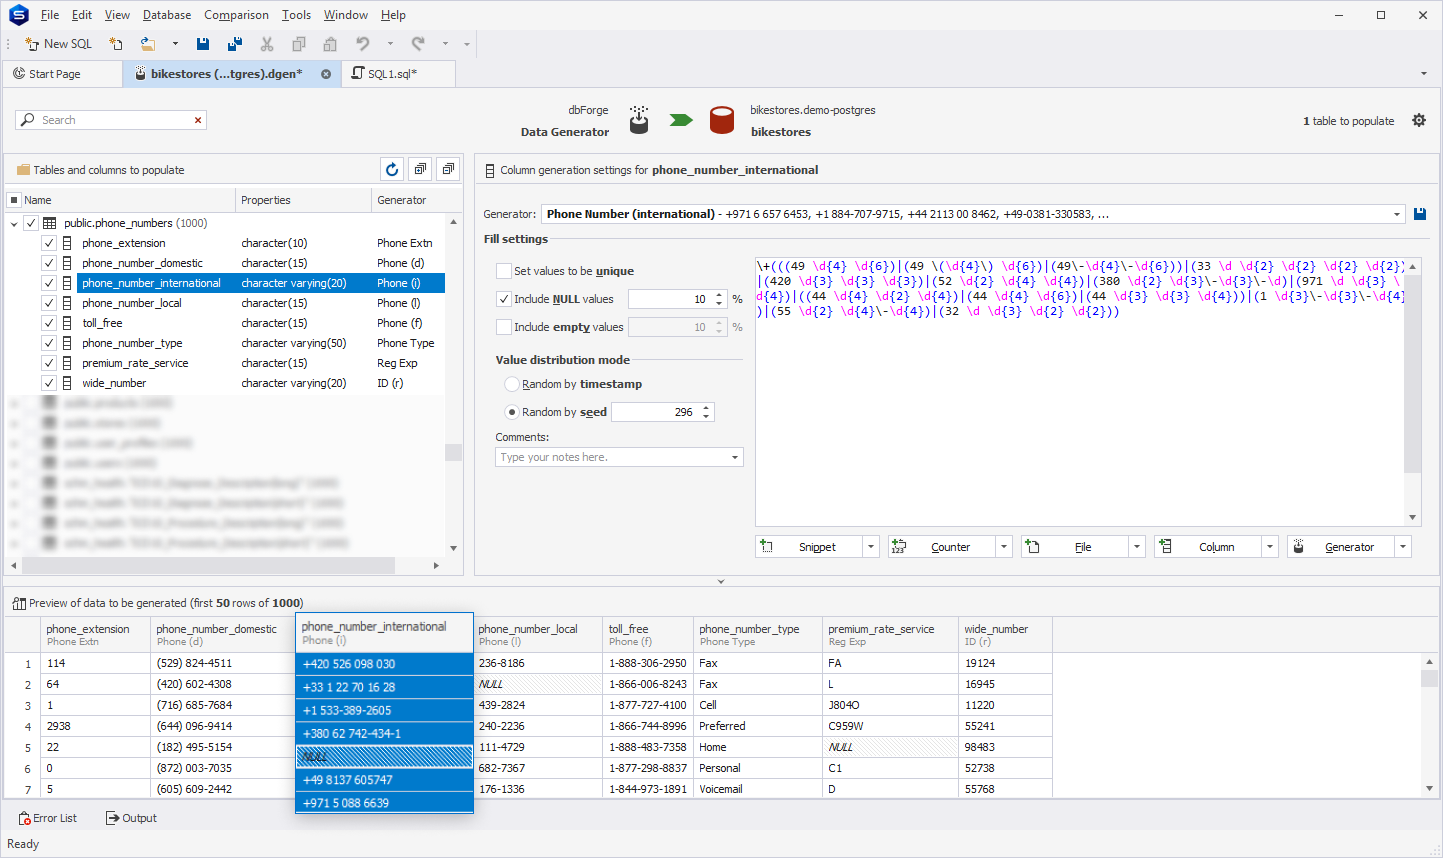Toggle the public.phone_numbers table checkbox
This screenshot has width=1443, height=858.
[31, 223]
